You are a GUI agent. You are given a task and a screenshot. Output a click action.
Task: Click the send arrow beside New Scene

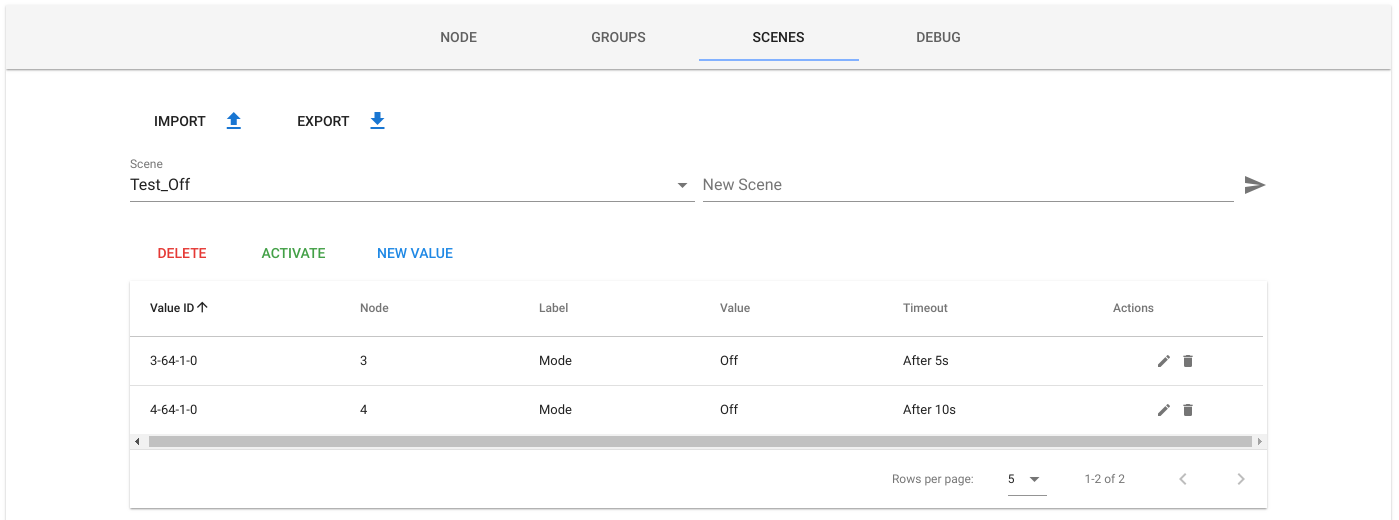[x=1254, y=185]
